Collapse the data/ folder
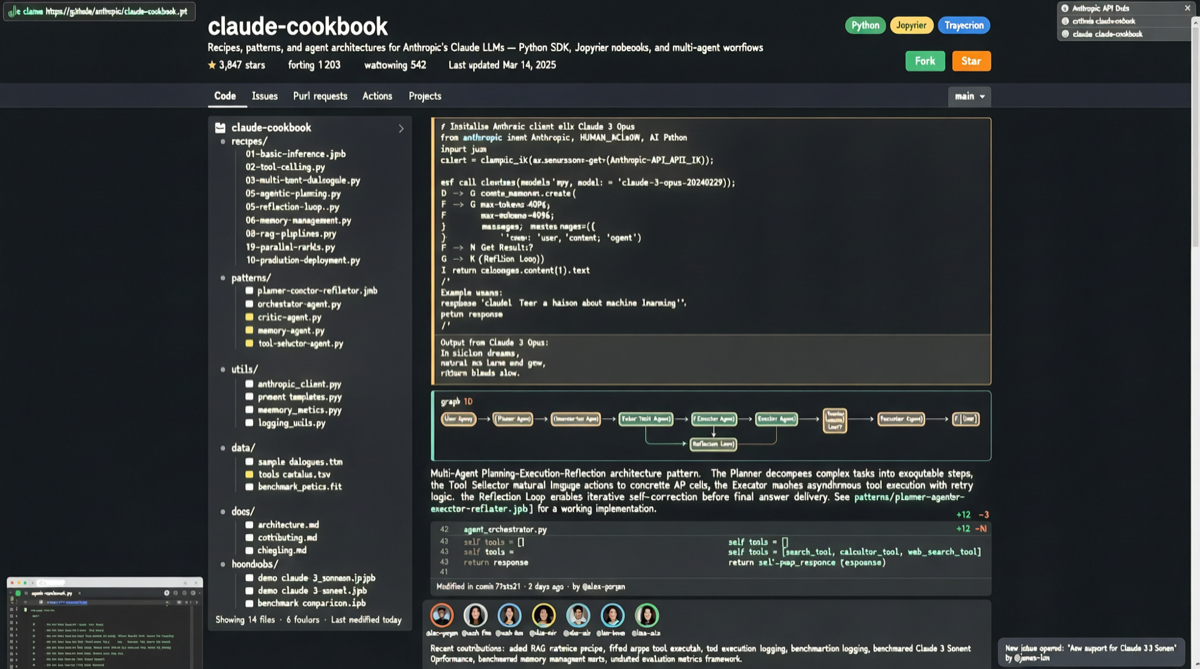Screen dimensions: 1200x669 243,448
